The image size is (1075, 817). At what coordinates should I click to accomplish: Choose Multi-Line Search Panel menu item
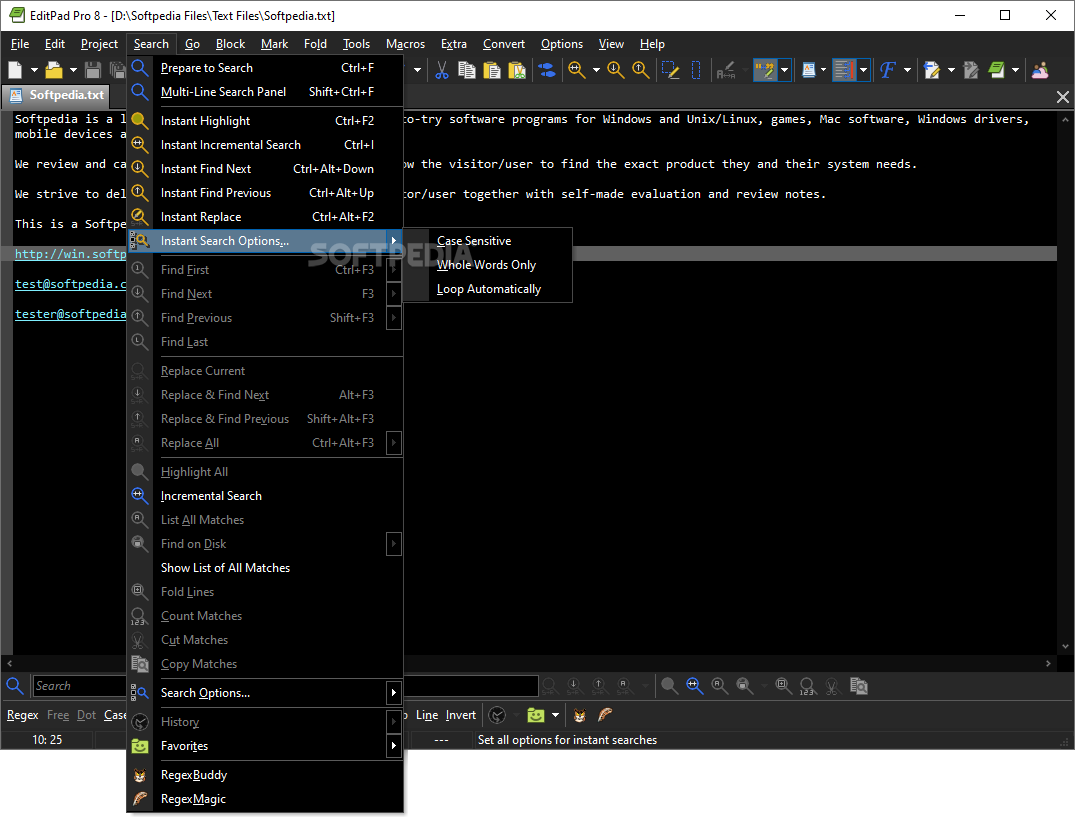265,92
